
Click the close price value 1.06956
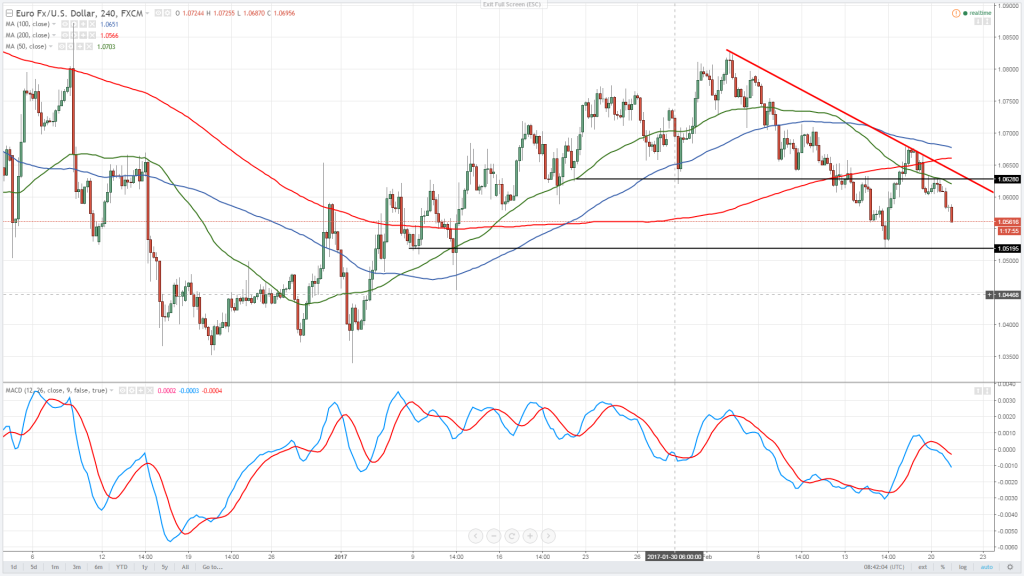pyautogui.click(x=284, y=13)
